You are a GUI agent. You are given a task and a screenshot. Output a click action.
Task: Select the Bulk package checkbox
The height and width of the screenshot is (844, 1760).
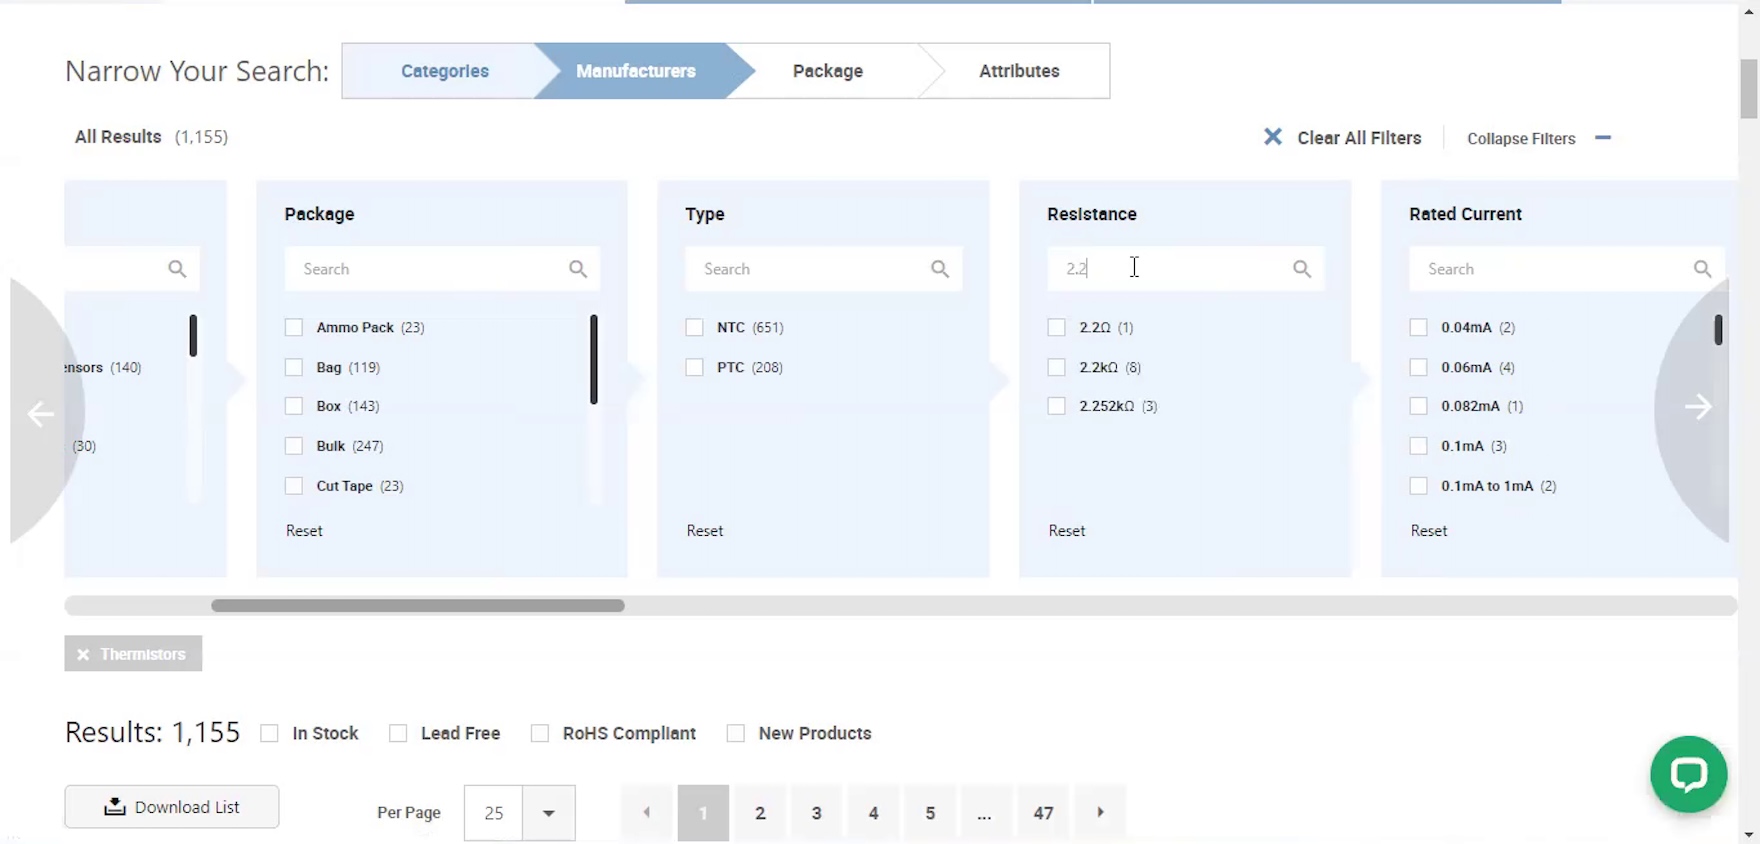click(x=294, y=446)
